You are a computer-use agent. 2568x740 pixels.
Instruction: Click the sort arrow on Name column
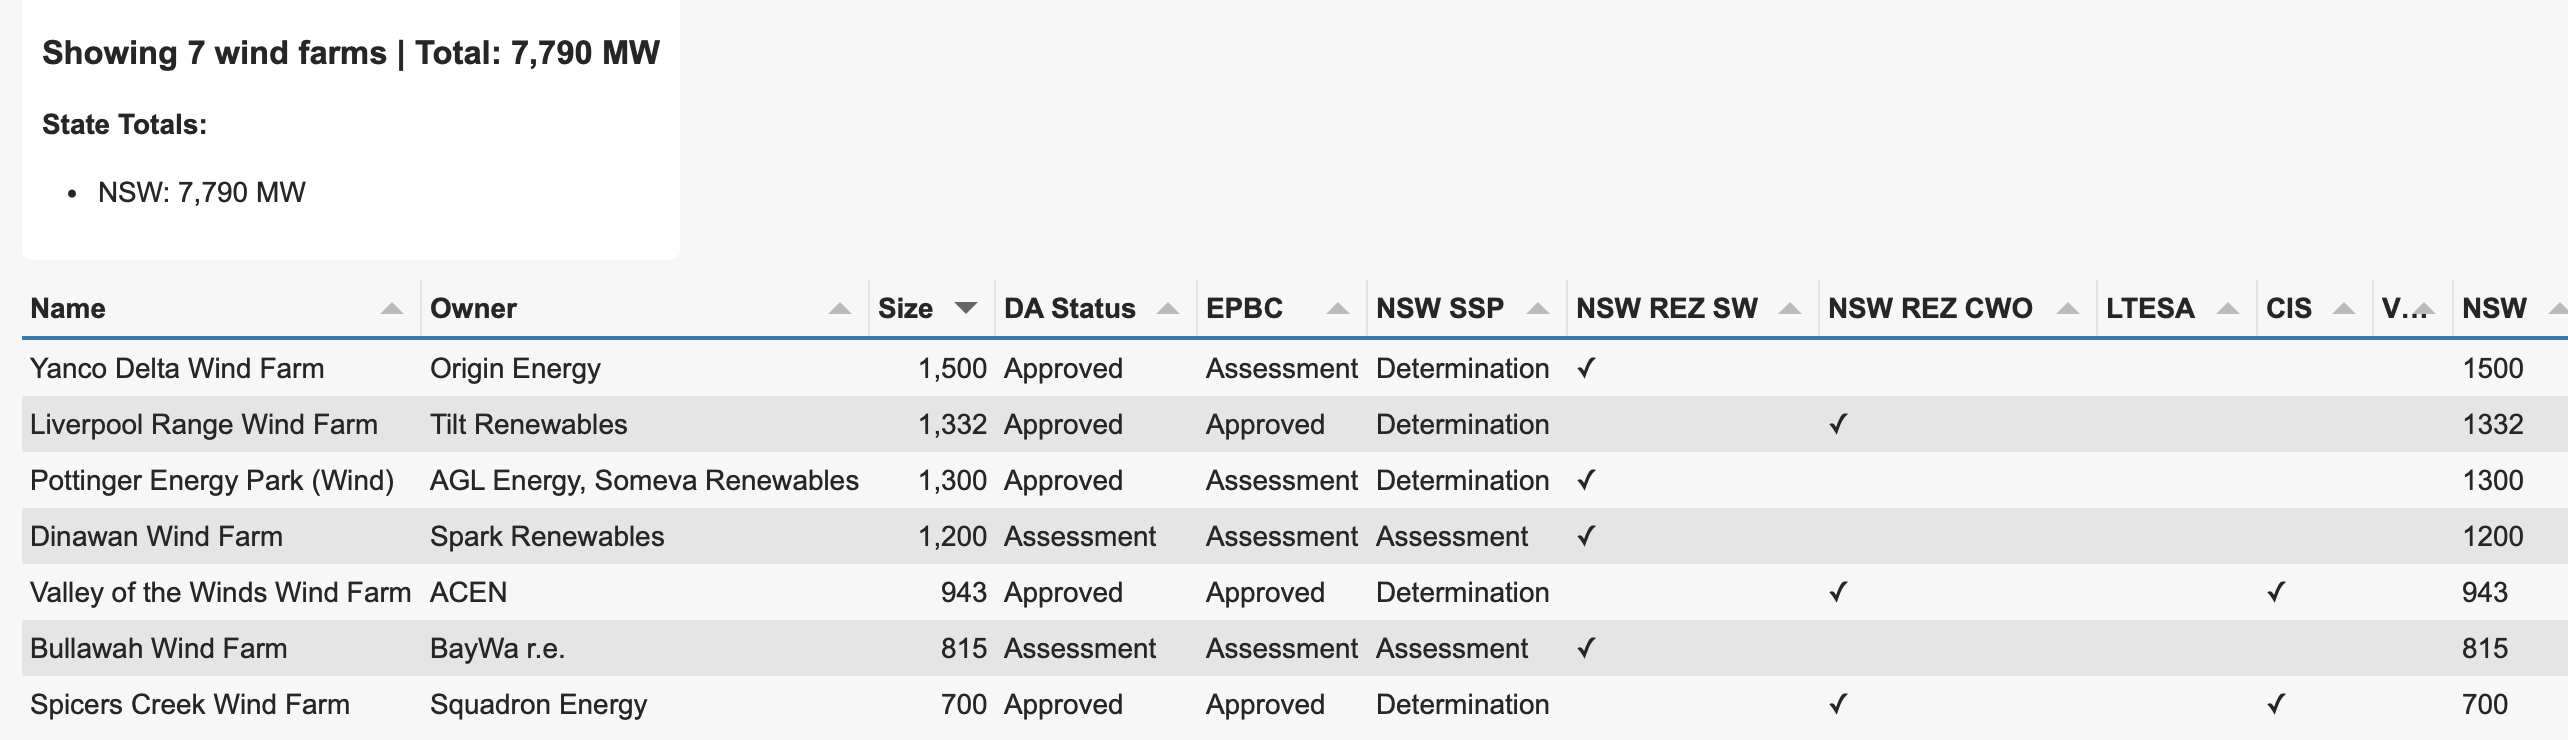[391, 309]
